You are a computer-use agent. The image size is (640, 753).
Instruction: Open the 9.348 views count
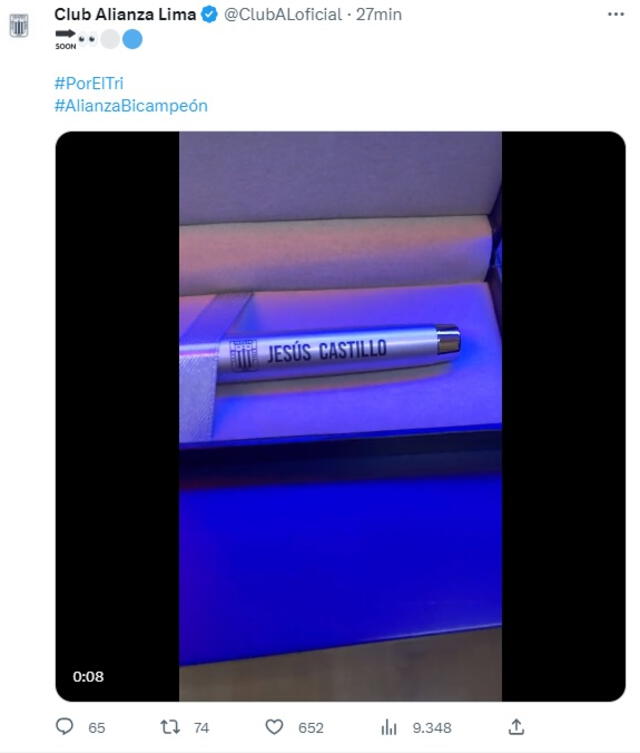432,728
